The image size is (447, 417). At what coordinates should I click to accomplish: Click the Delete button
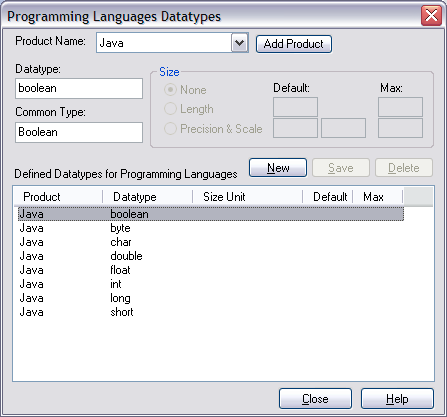click(x=404, y=168)
